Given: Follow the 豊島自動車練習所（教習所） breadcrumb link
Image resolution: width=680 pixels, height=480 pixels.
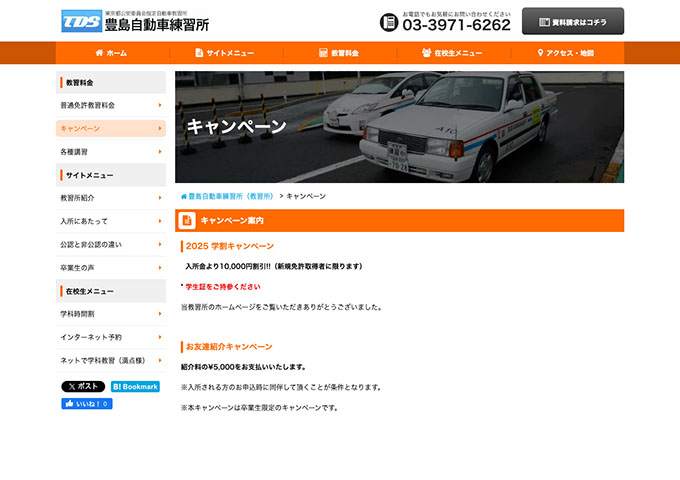Looking at the screenshot, I should [x=229, y=196].
